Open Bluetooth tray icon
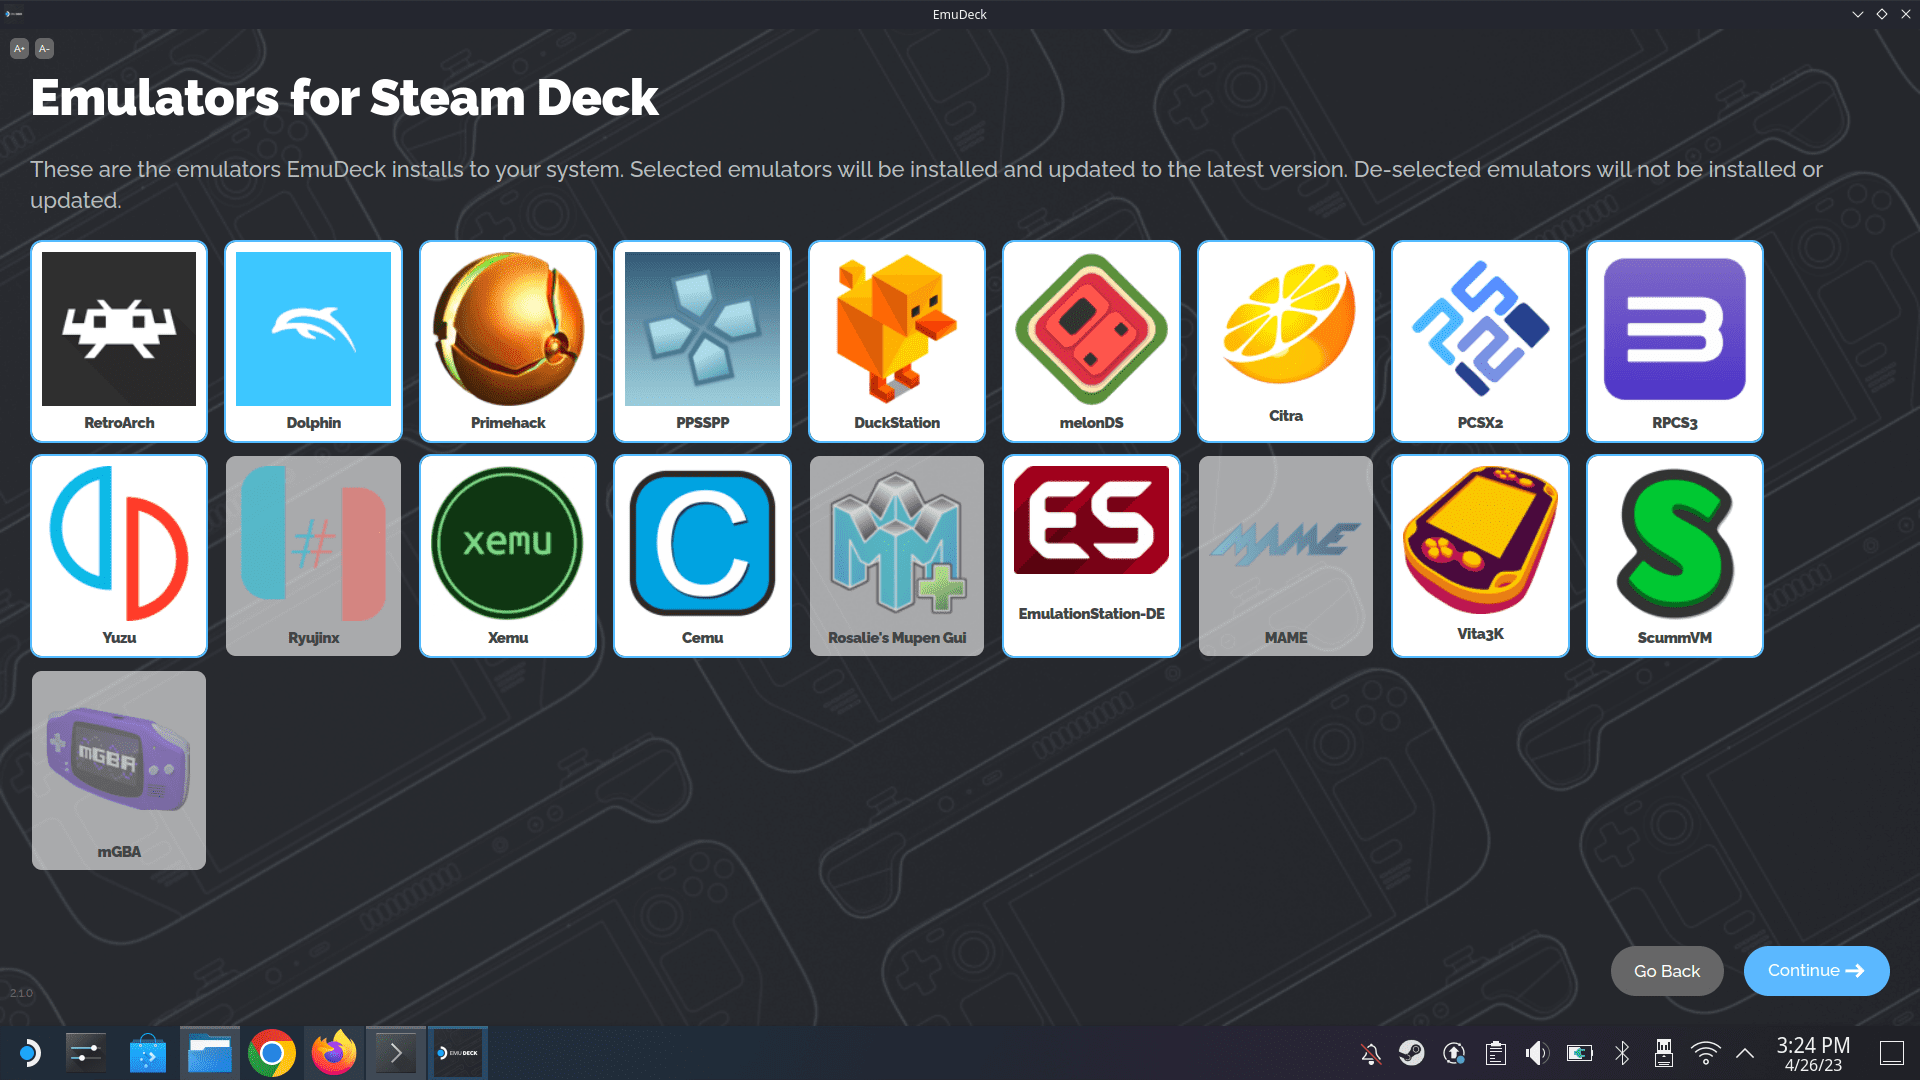This screenshot has width=1920, height=1080. pos(1622,1053)
